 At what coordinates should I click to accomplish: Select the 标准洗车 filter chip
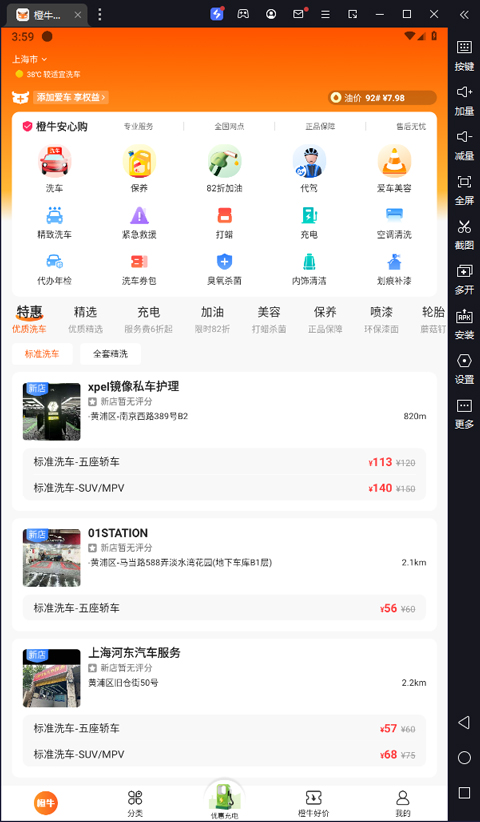pos(42,354)
